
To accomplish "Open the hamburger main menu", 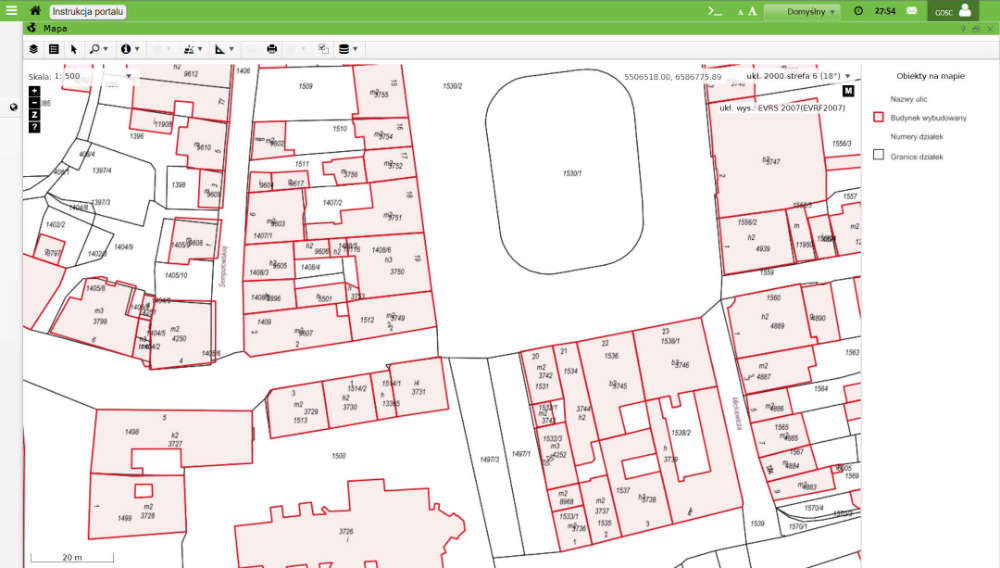I will [x=11, y=10].
